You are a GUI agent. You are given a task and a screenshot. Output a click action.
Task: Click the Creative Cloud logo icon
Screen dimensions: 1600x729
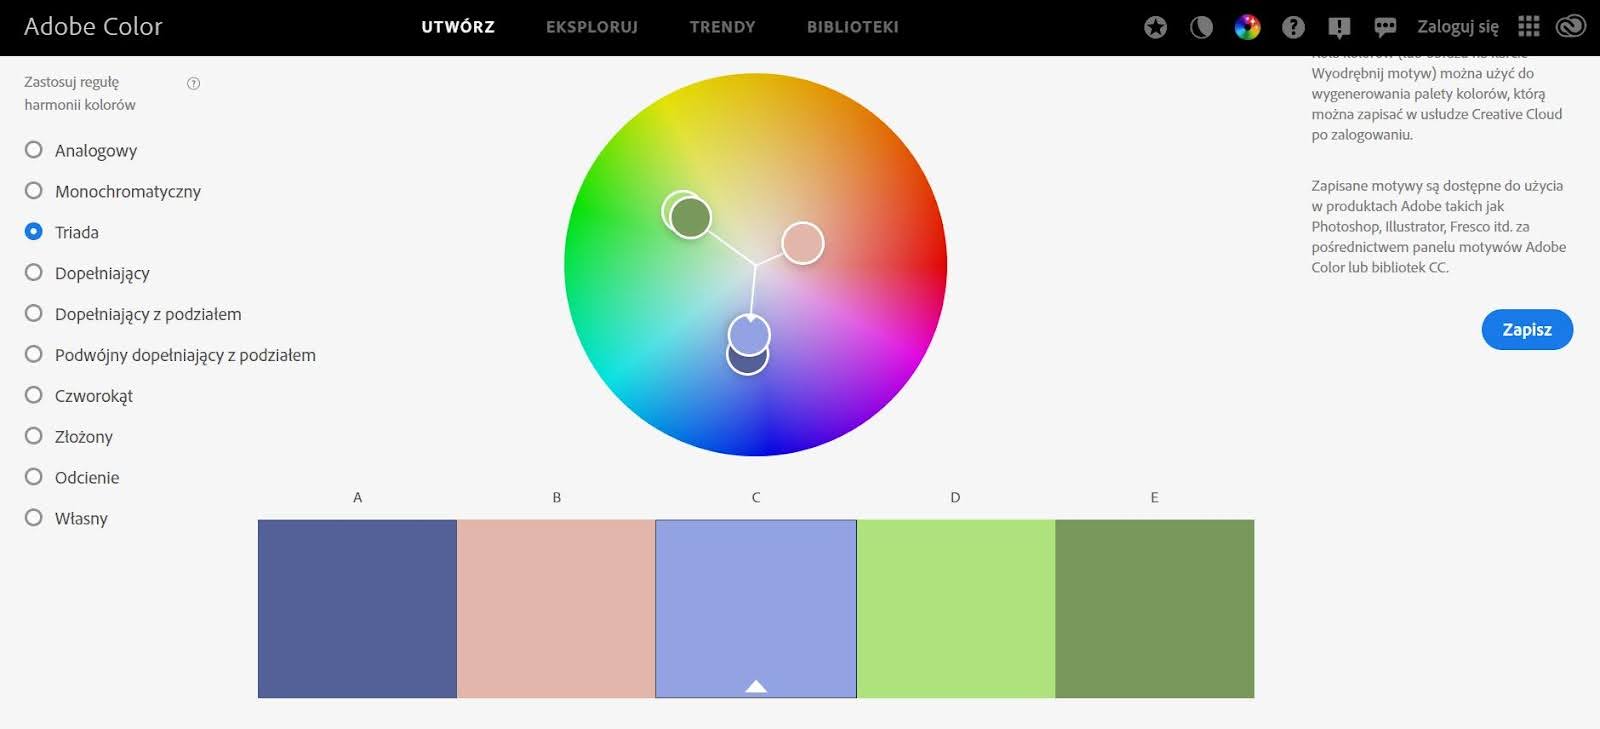click(x=1570, y=27)
